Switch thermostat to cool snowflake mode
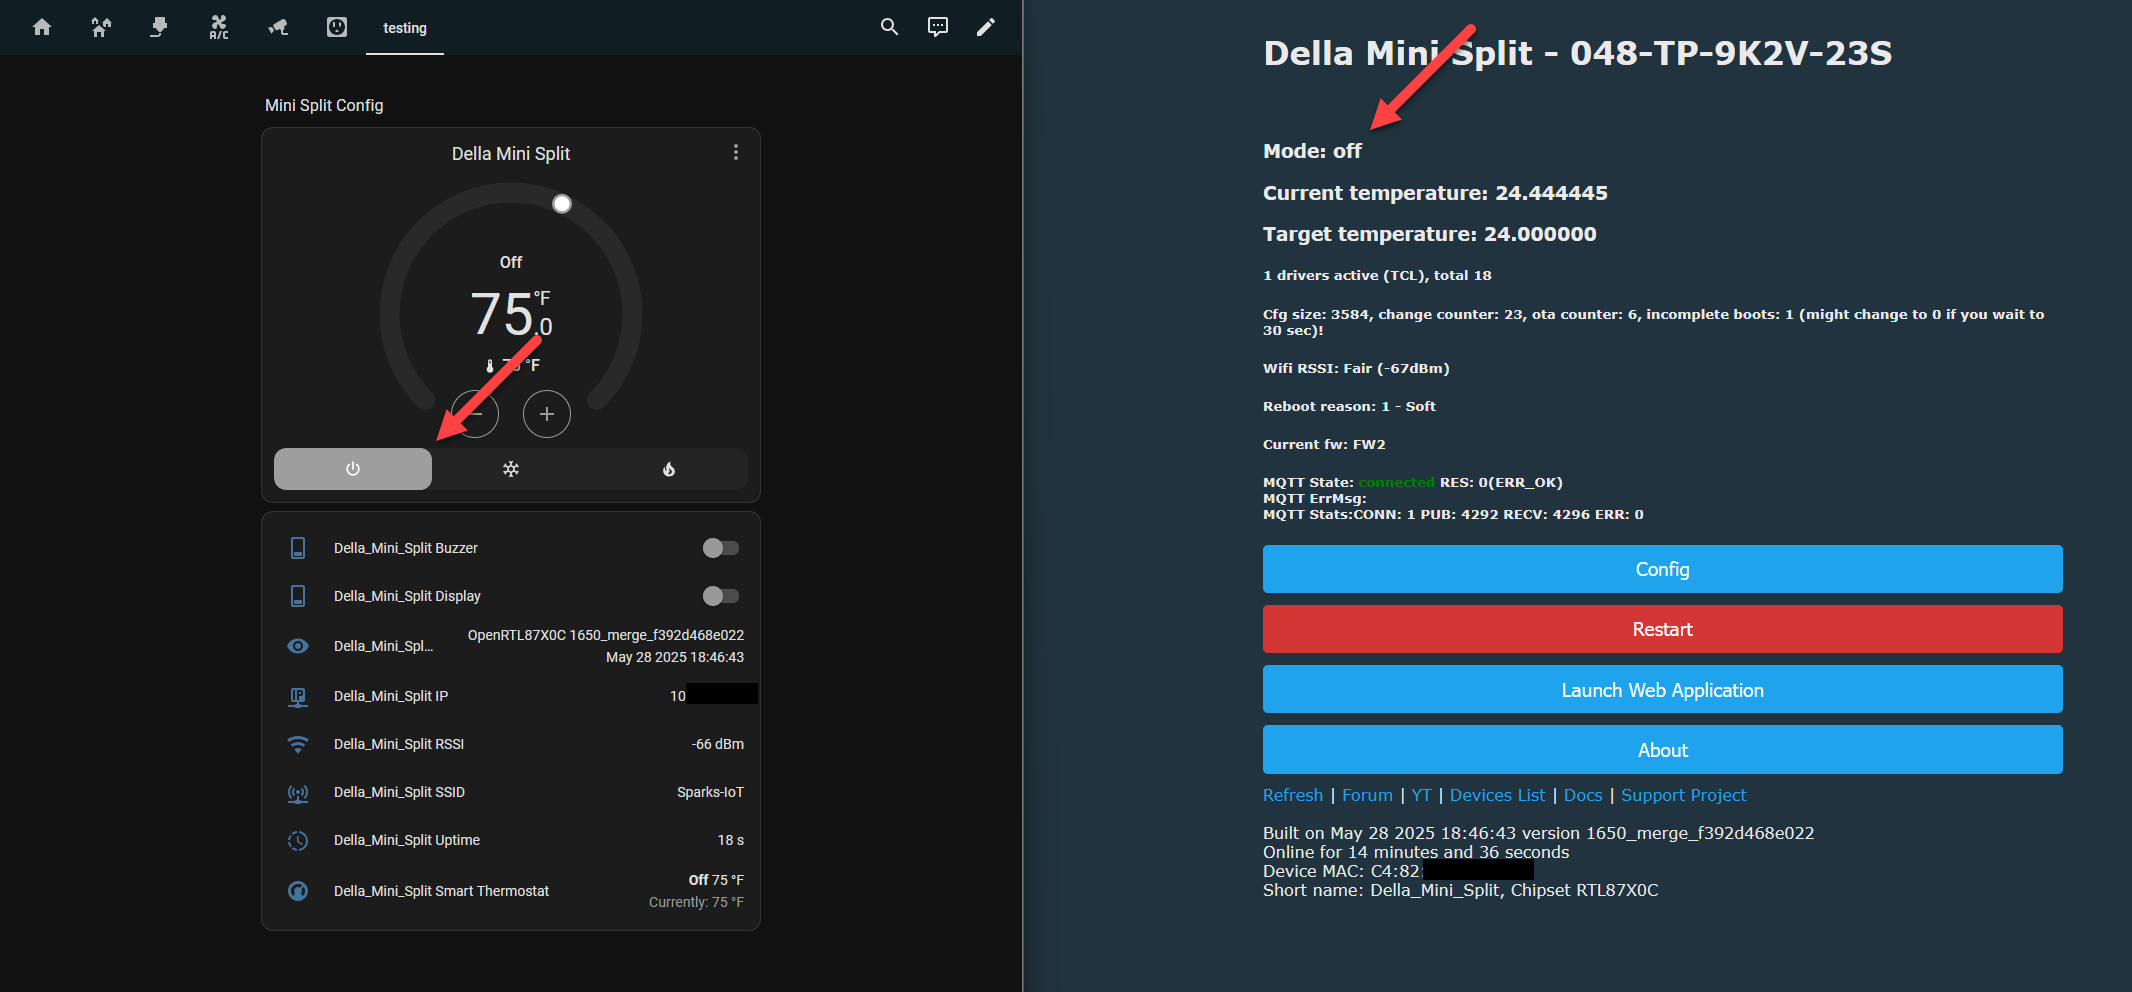2132x992 pixels. [x=511, y=469]
